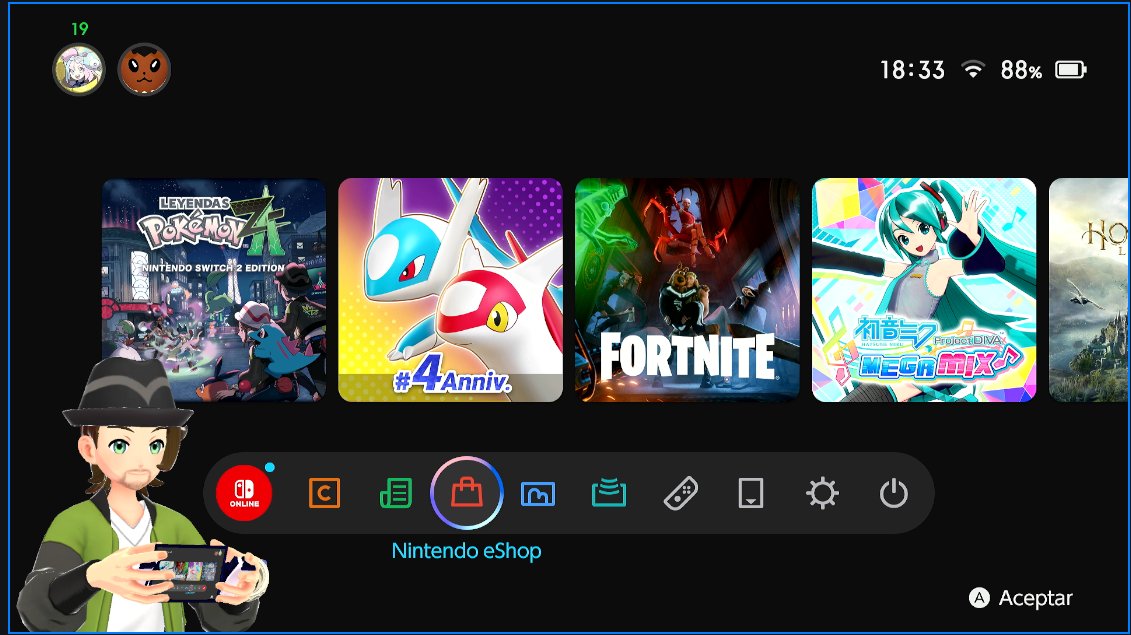Launch Hatsune Miku Project DIVA Mega Mix tile
This screenshot has width=1131, height=635.
tap(924, 290)
